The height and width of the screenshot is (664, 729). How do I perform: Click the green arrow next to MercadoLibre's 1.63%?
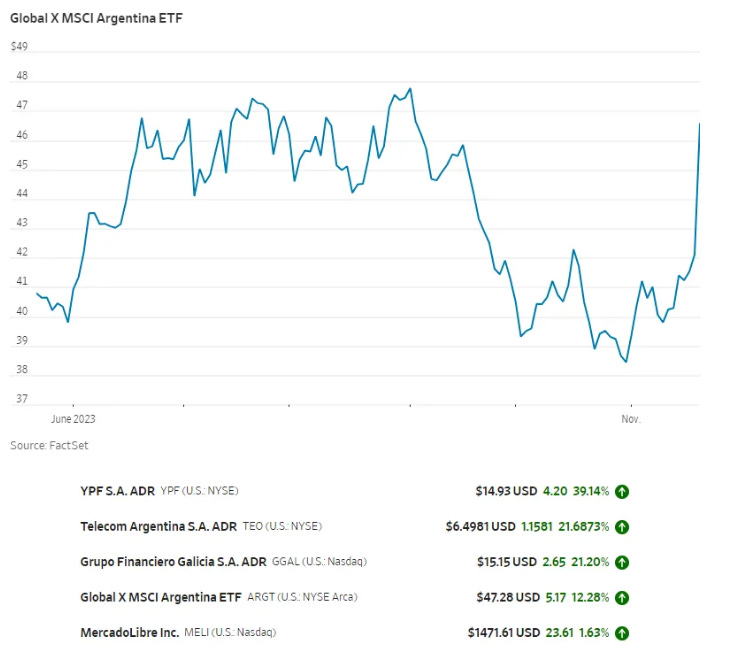(622, 633)
